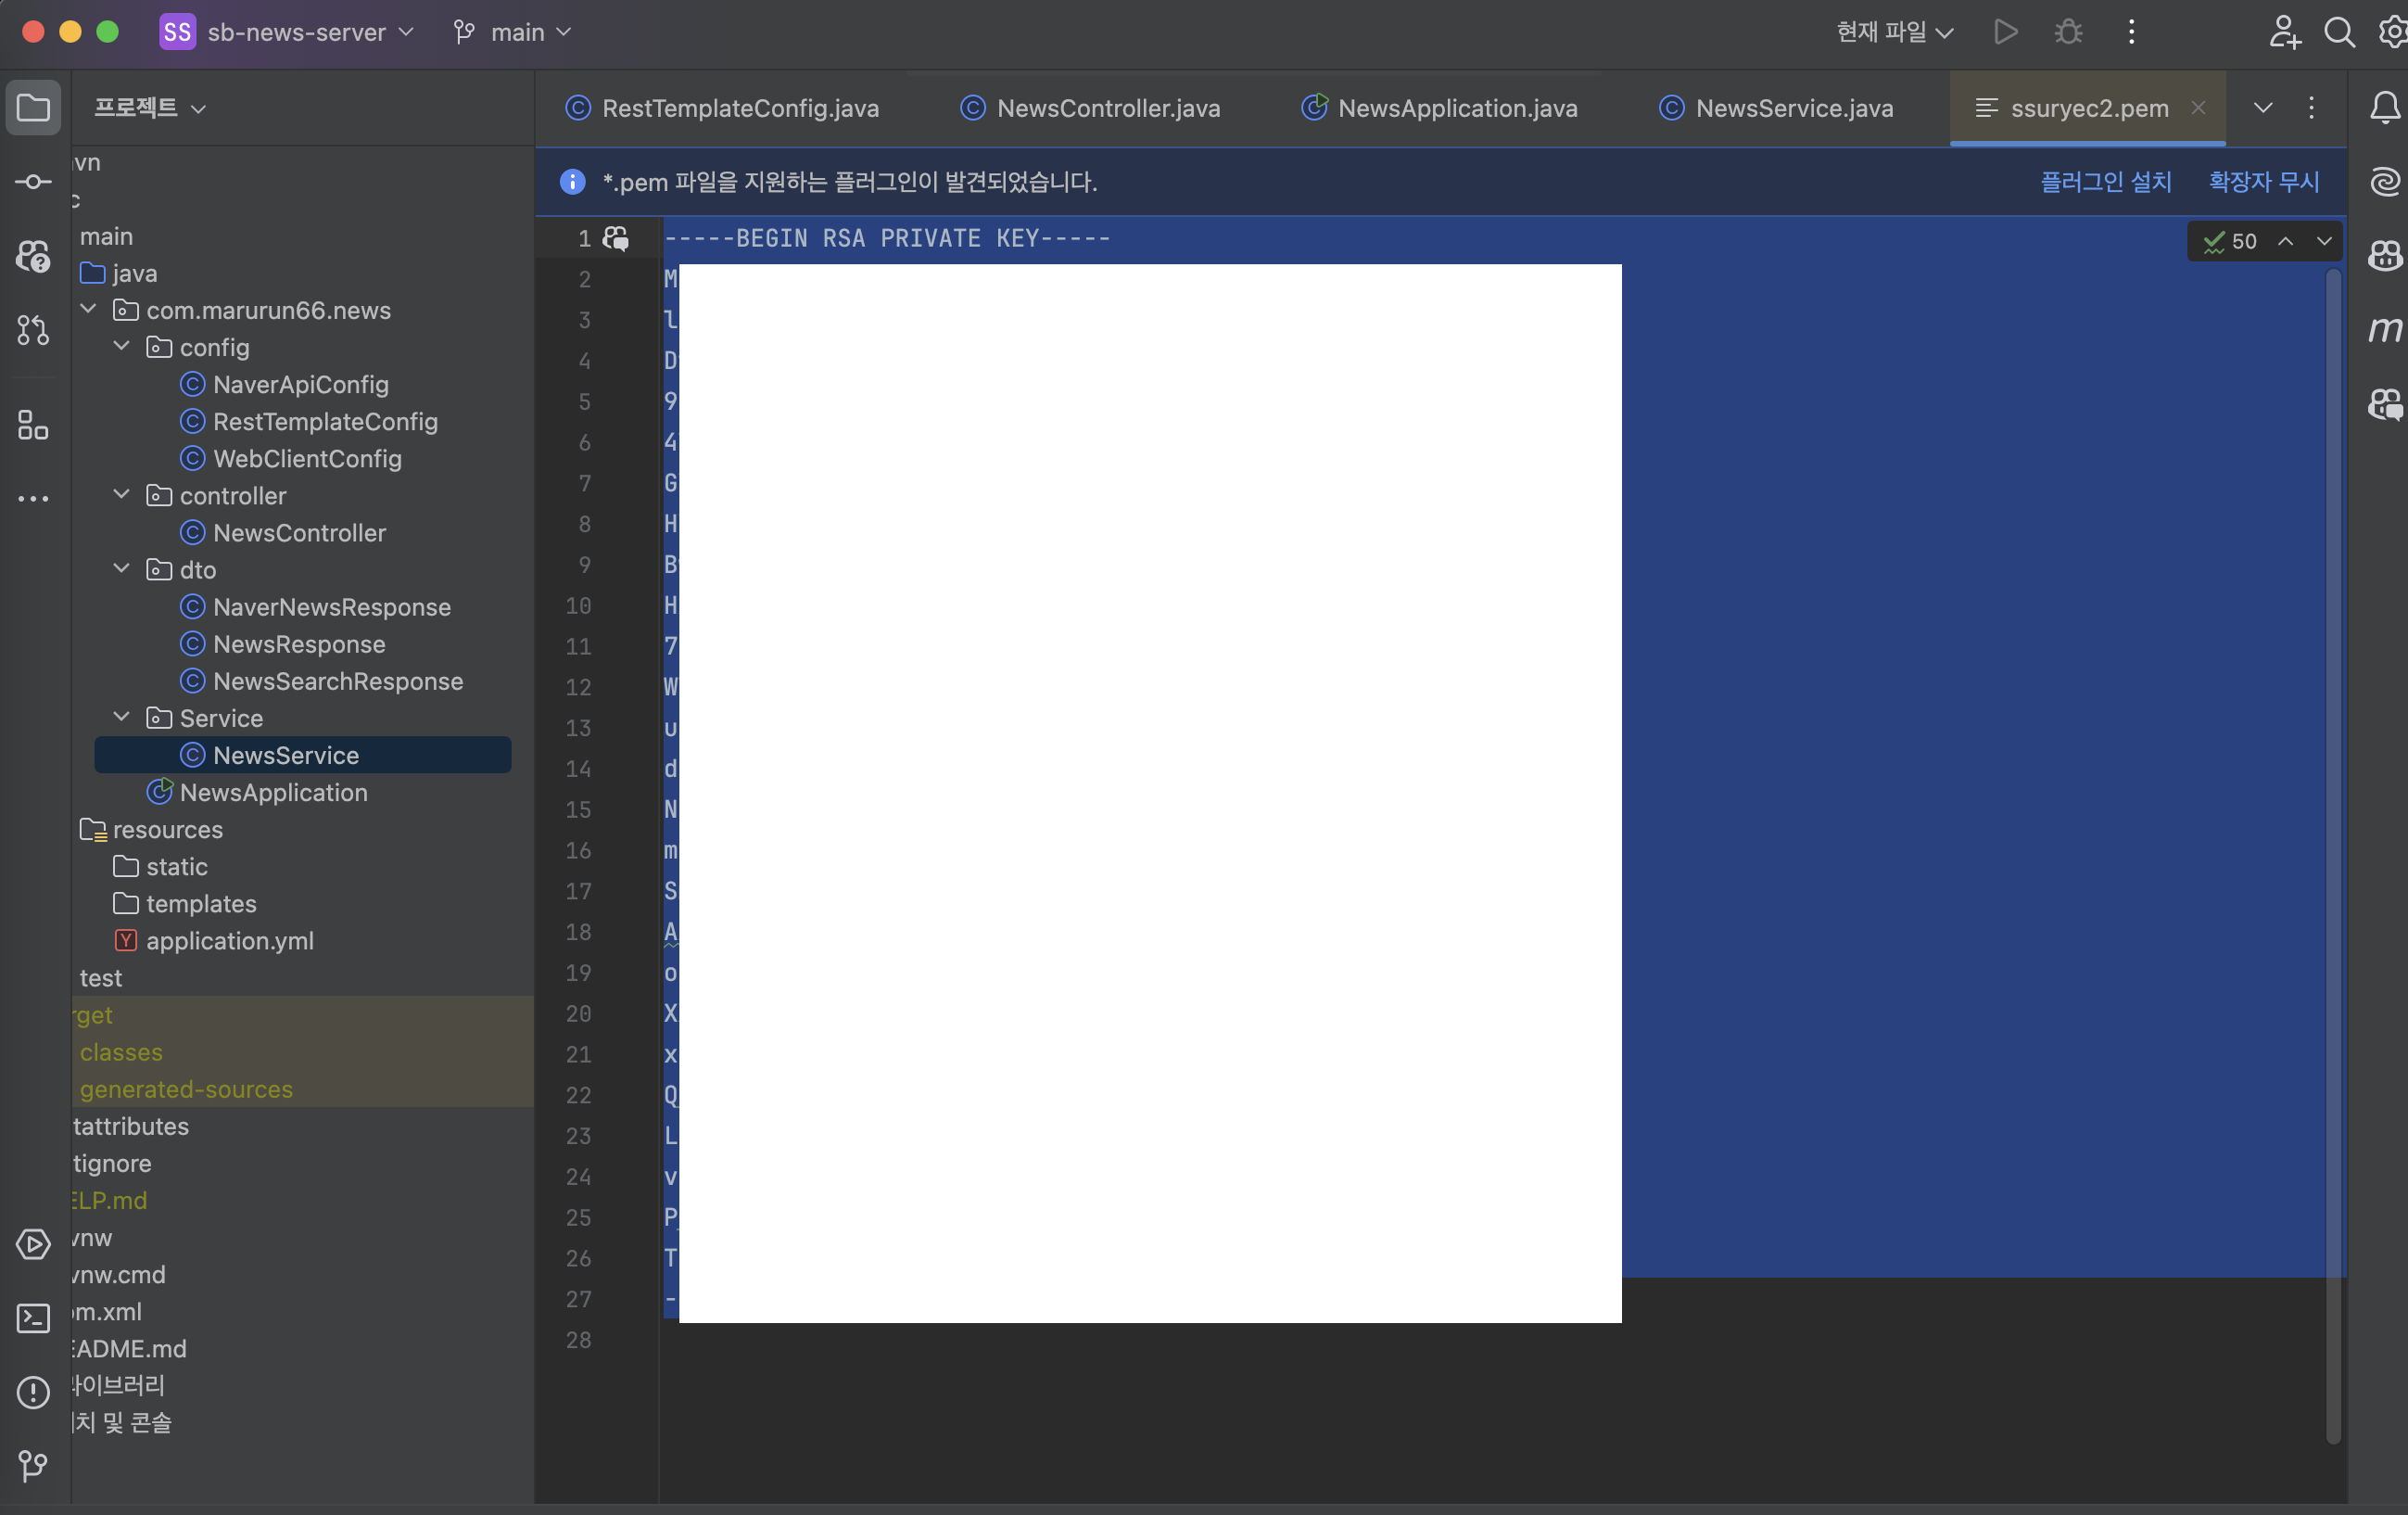Viewport: 2408px width, 1515px height.
Task: Open the Git tool window icon
Action: 33,1466
